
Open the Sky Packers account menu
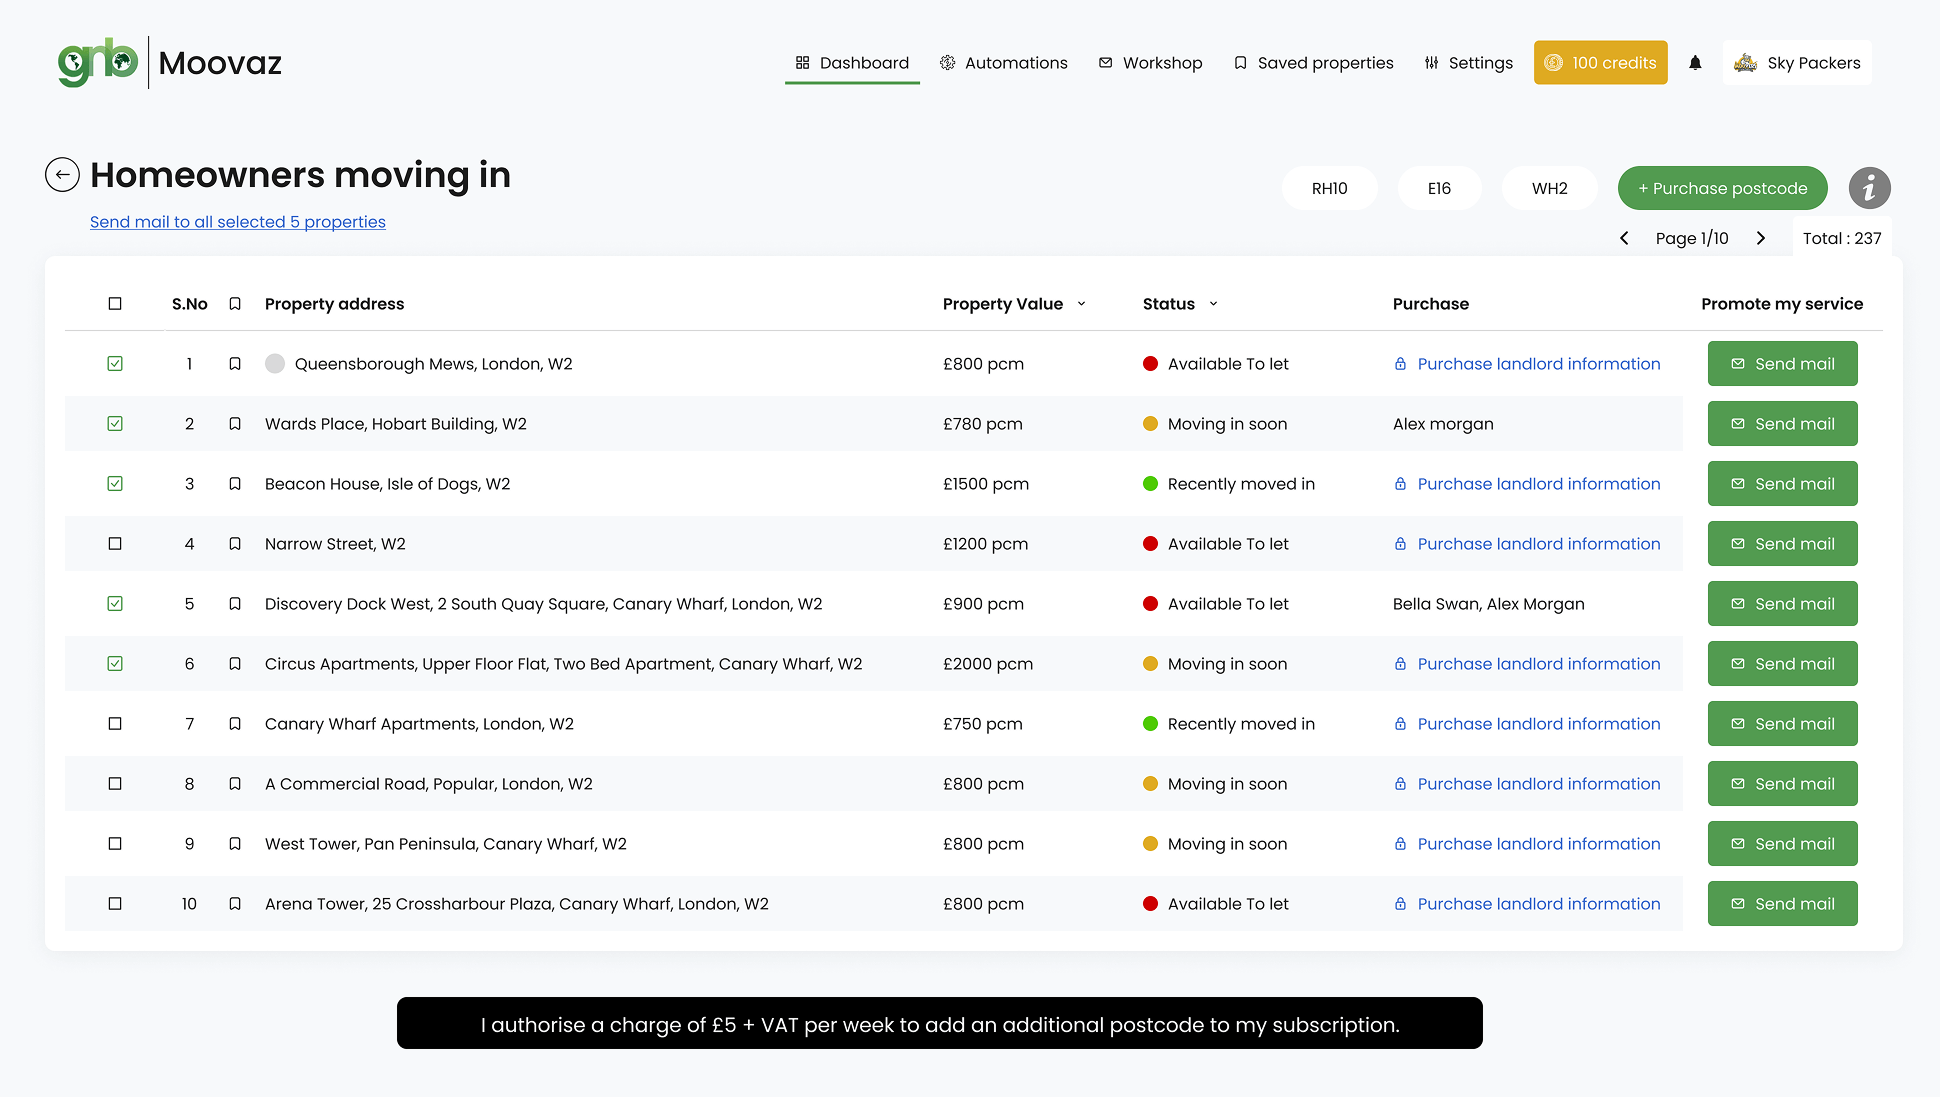click(1797, 63)
